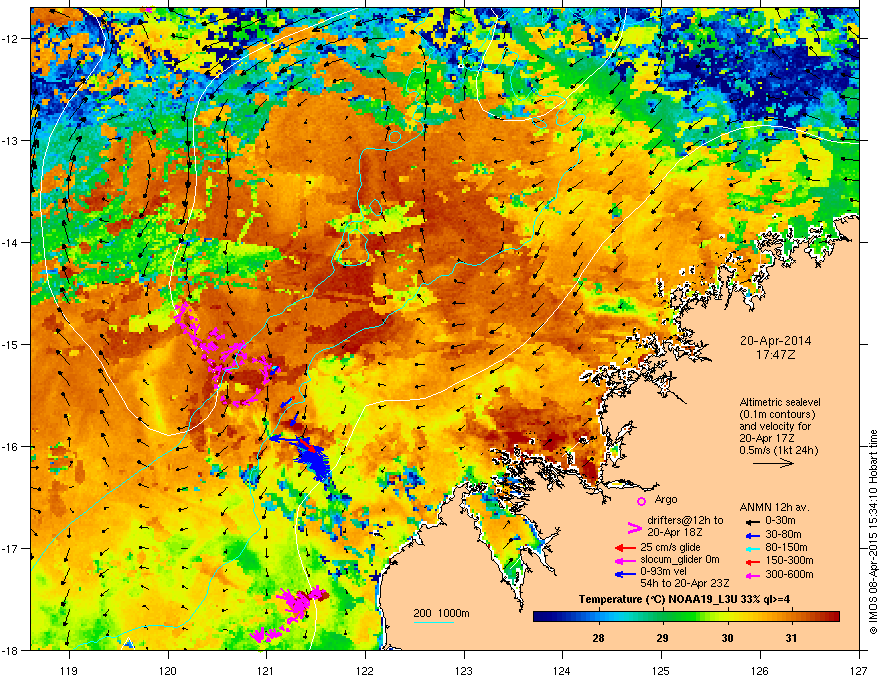Click the magenta ANMN arrow for 300-600m

coord(751,575)
